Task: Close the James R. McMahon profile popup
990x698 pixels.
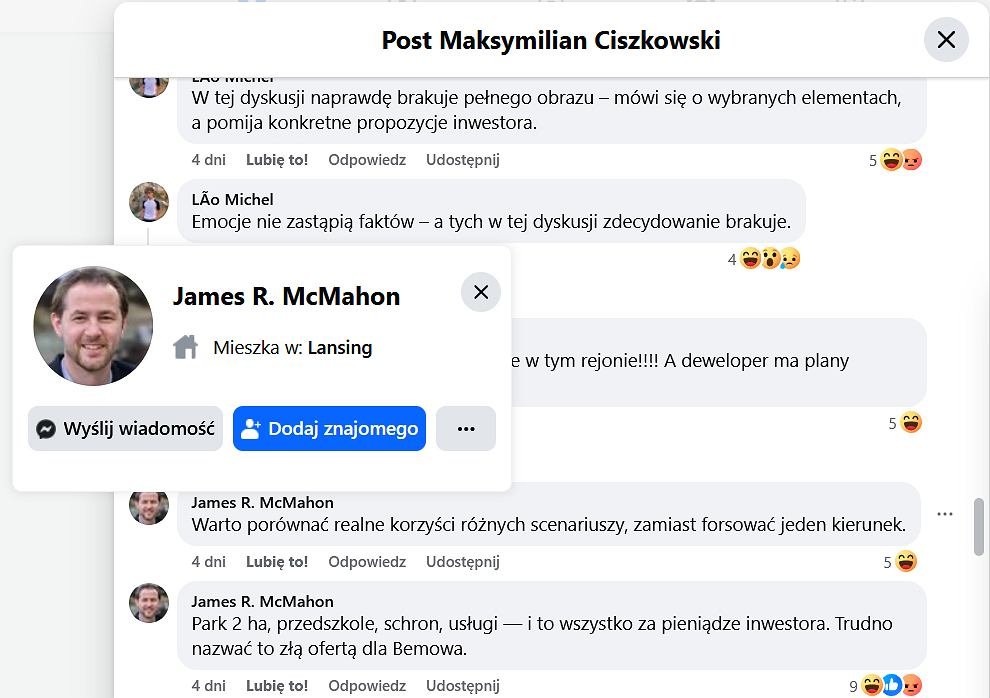Action: tap(480, 292)
